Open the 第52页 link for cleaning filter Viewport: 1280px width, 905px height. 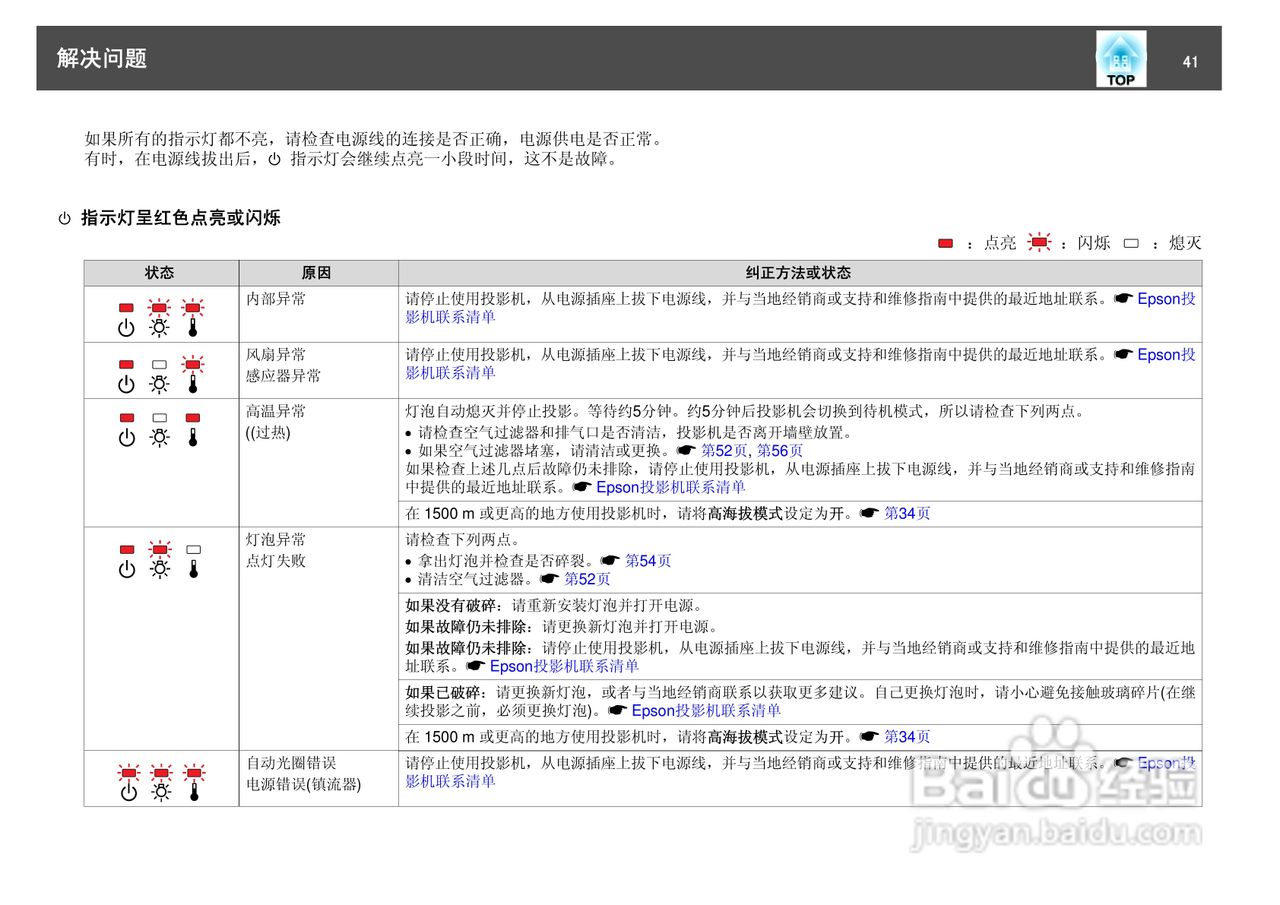pyautogui.click(x=588, y=579)
